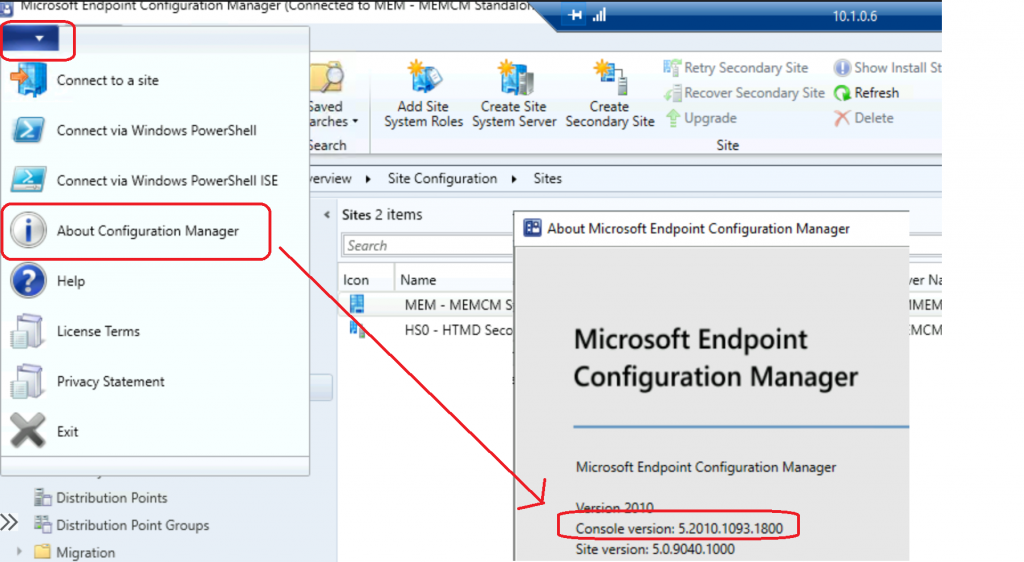Click Site version 5.0.9040.1000 text

(x=655, y=550)
